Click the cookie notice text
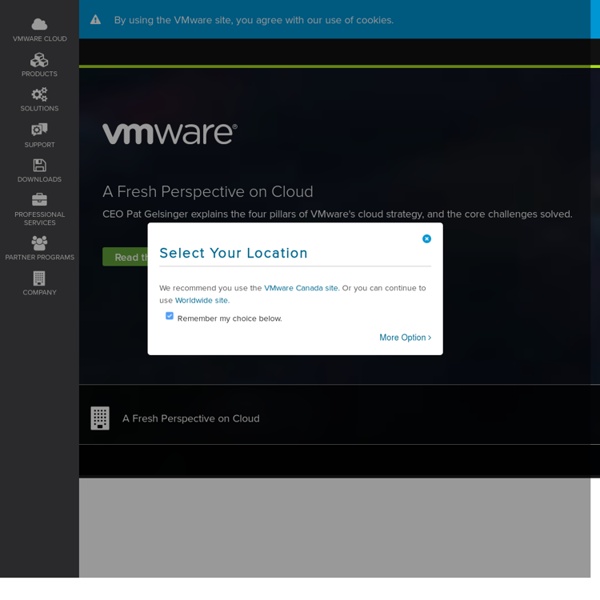The image size is (600, 600). point(254,20)
